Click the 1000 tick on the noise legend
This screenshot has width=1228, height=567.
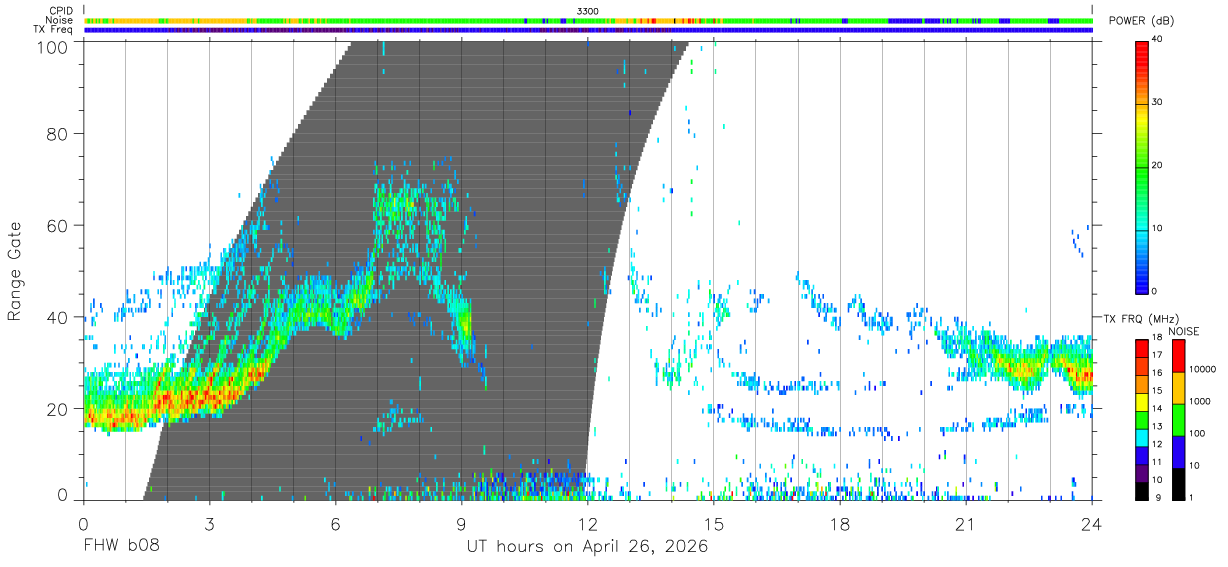pos(1198,402)
